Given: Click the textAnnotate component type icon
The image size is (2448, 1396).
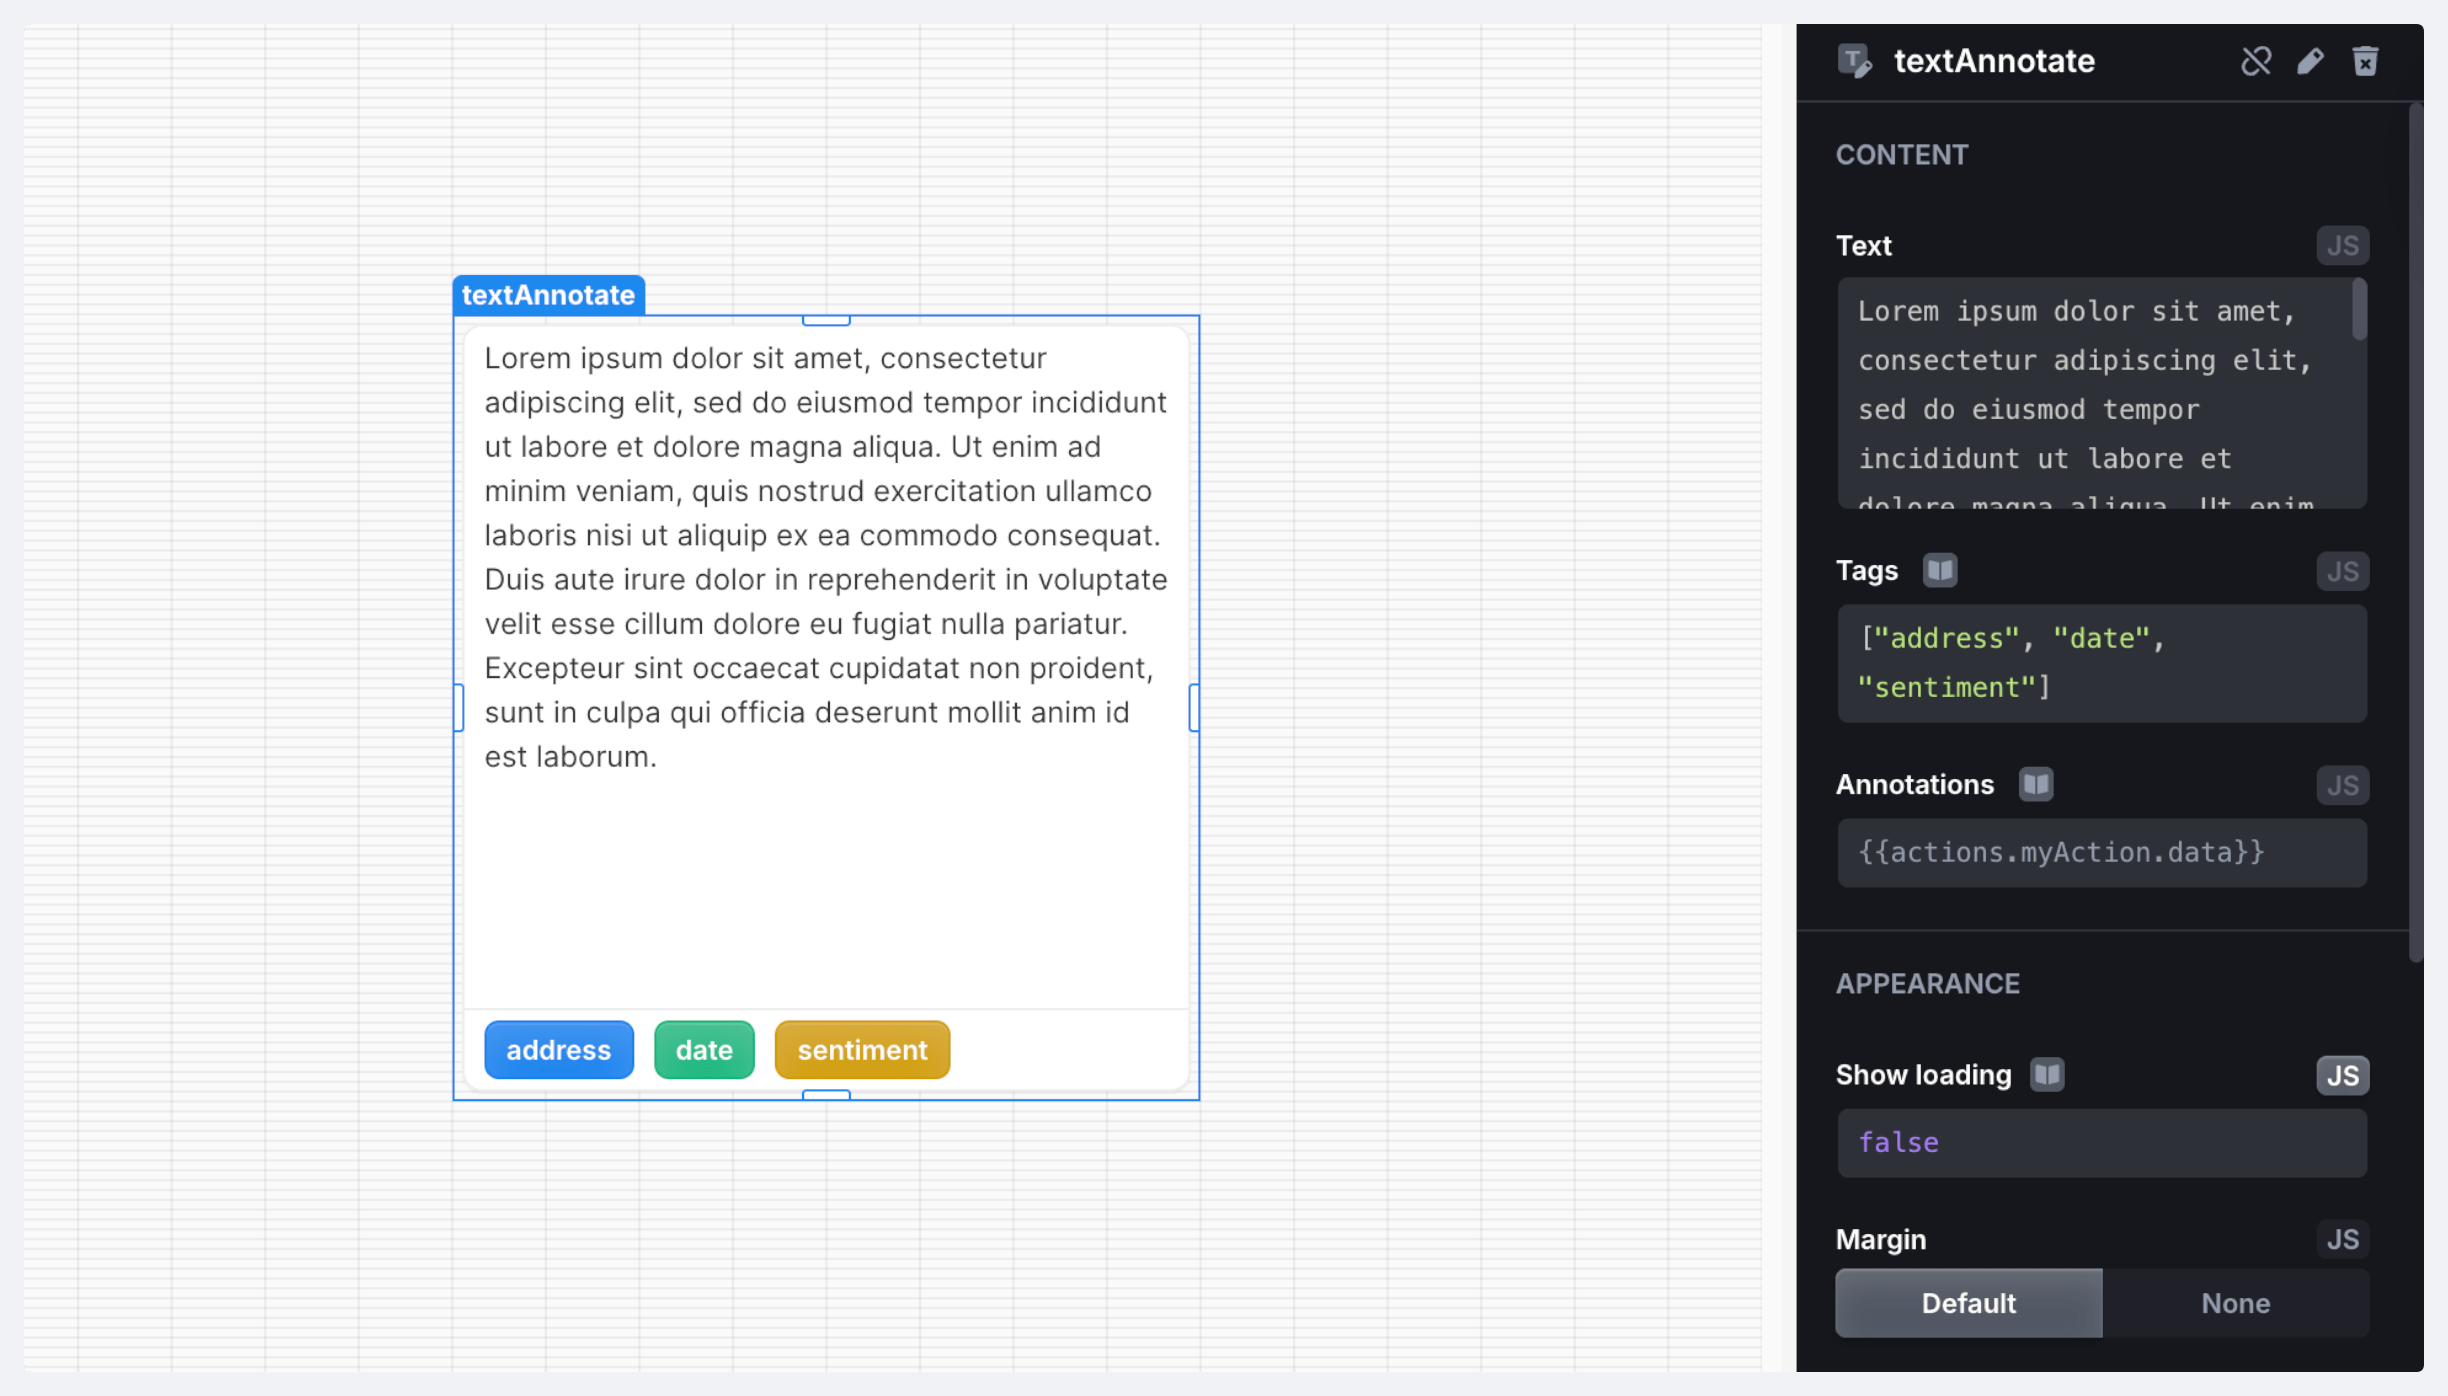Looking at the screenshot, I should pyautogui.click(x=1854, y=61).
